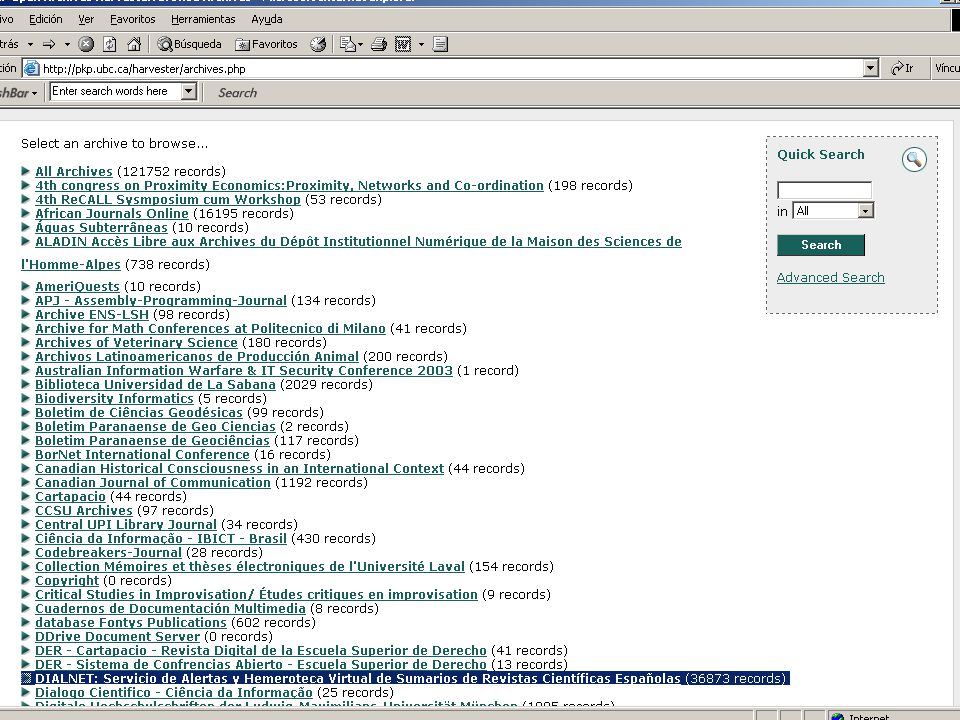The image size is (960, 720).
Task: Click the Discuss notes toolbar icon
Action: click(x=440, y=44)
